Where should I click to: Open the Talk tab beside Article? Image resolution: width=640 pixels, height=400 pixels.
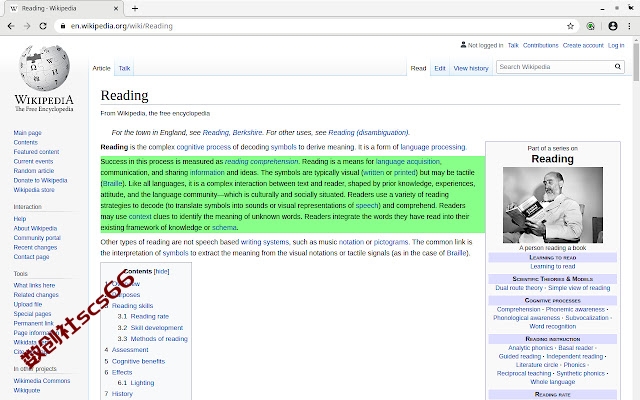(x=124, y=68)
